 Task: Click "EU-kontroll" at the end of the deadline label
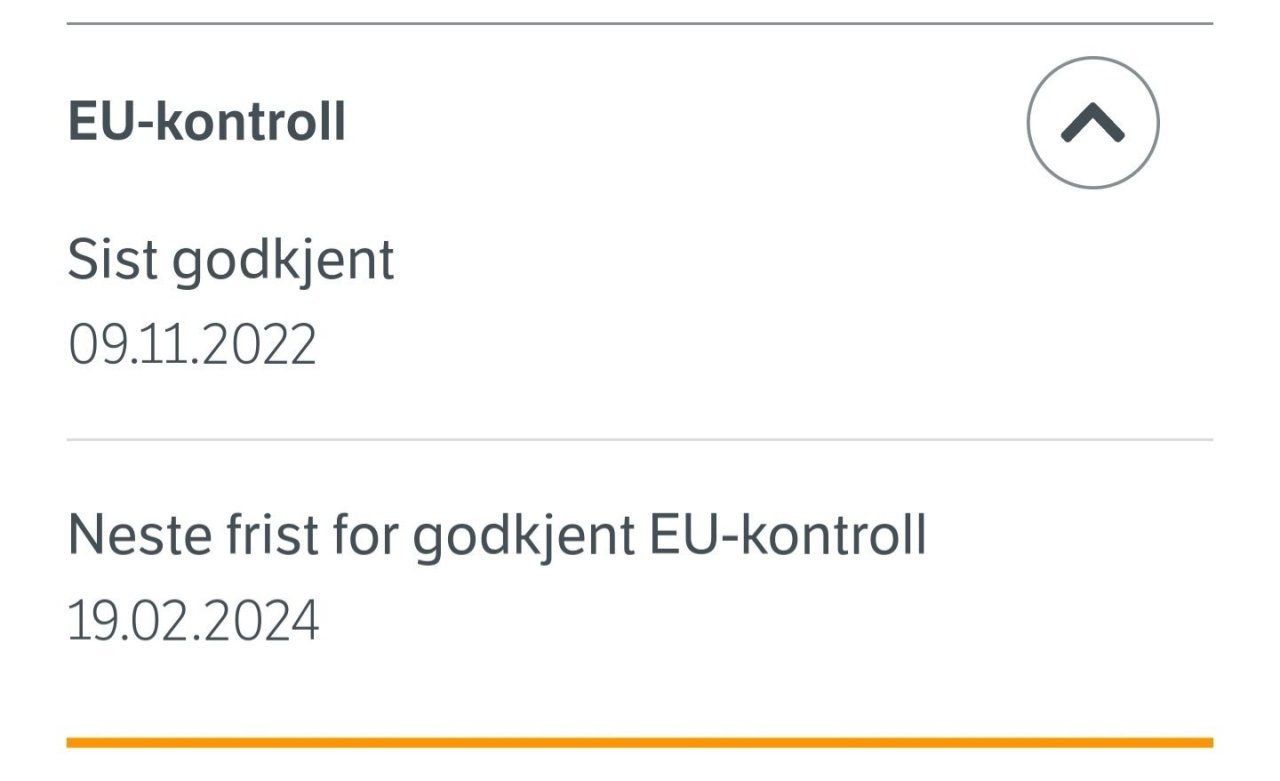coord(788,536)
